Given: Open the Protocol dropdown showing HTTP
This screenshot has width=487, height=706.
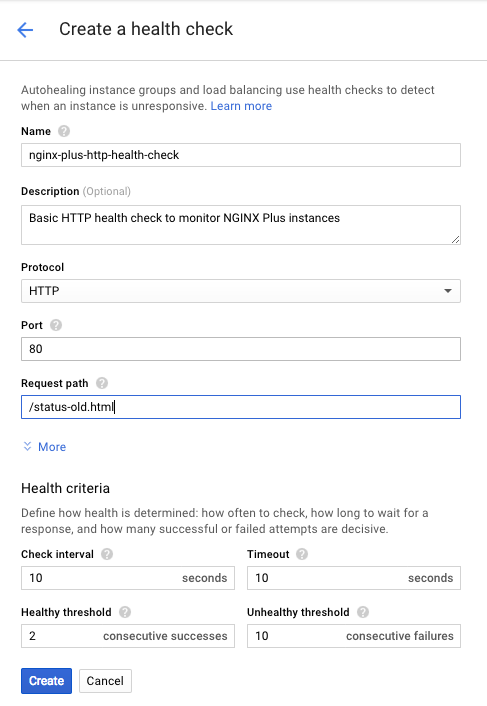Looking at the screenshot, I should point(241,291).
